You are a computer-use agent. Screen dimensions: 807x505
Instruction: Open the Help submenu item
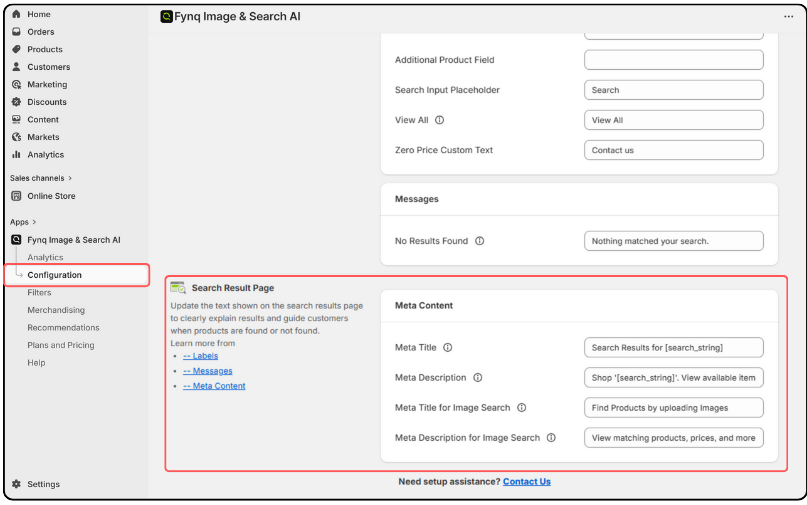(36, 362)
